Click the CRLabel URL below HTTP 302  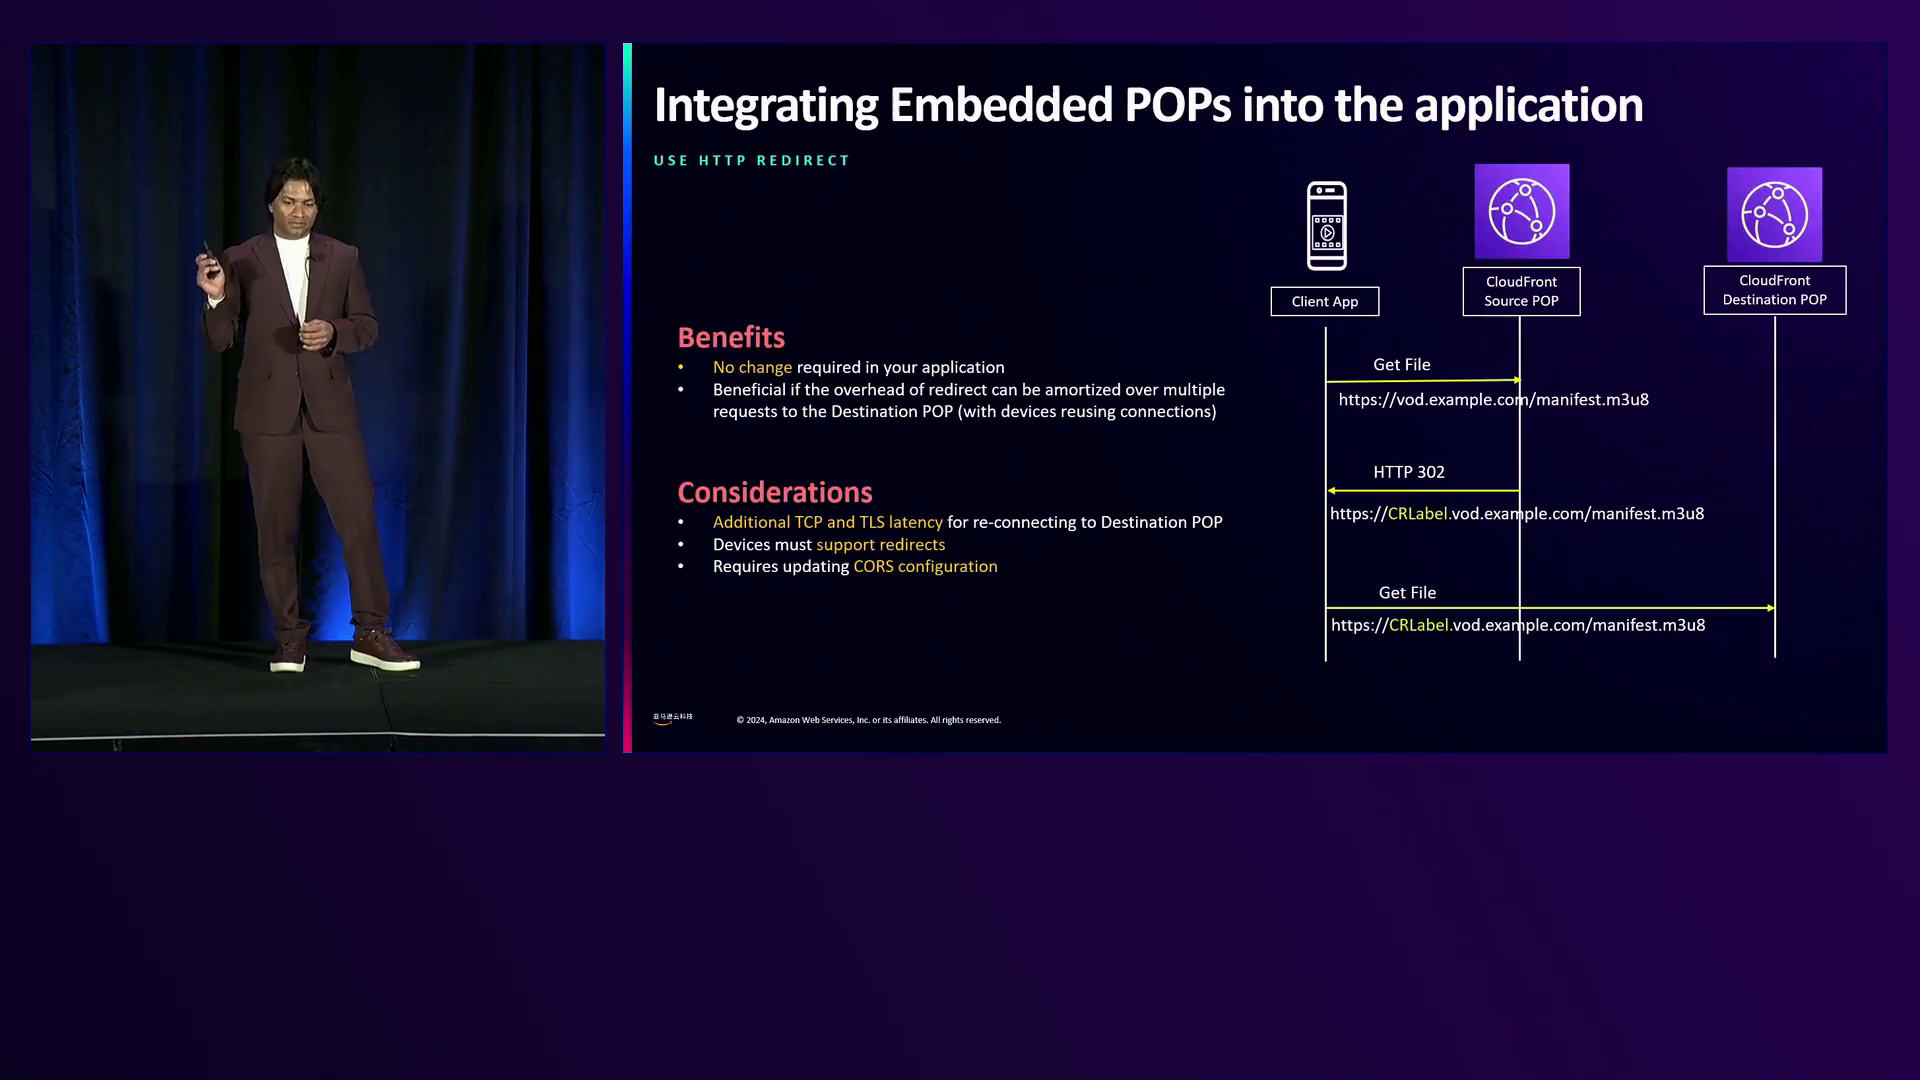[x=1516, y=513]
